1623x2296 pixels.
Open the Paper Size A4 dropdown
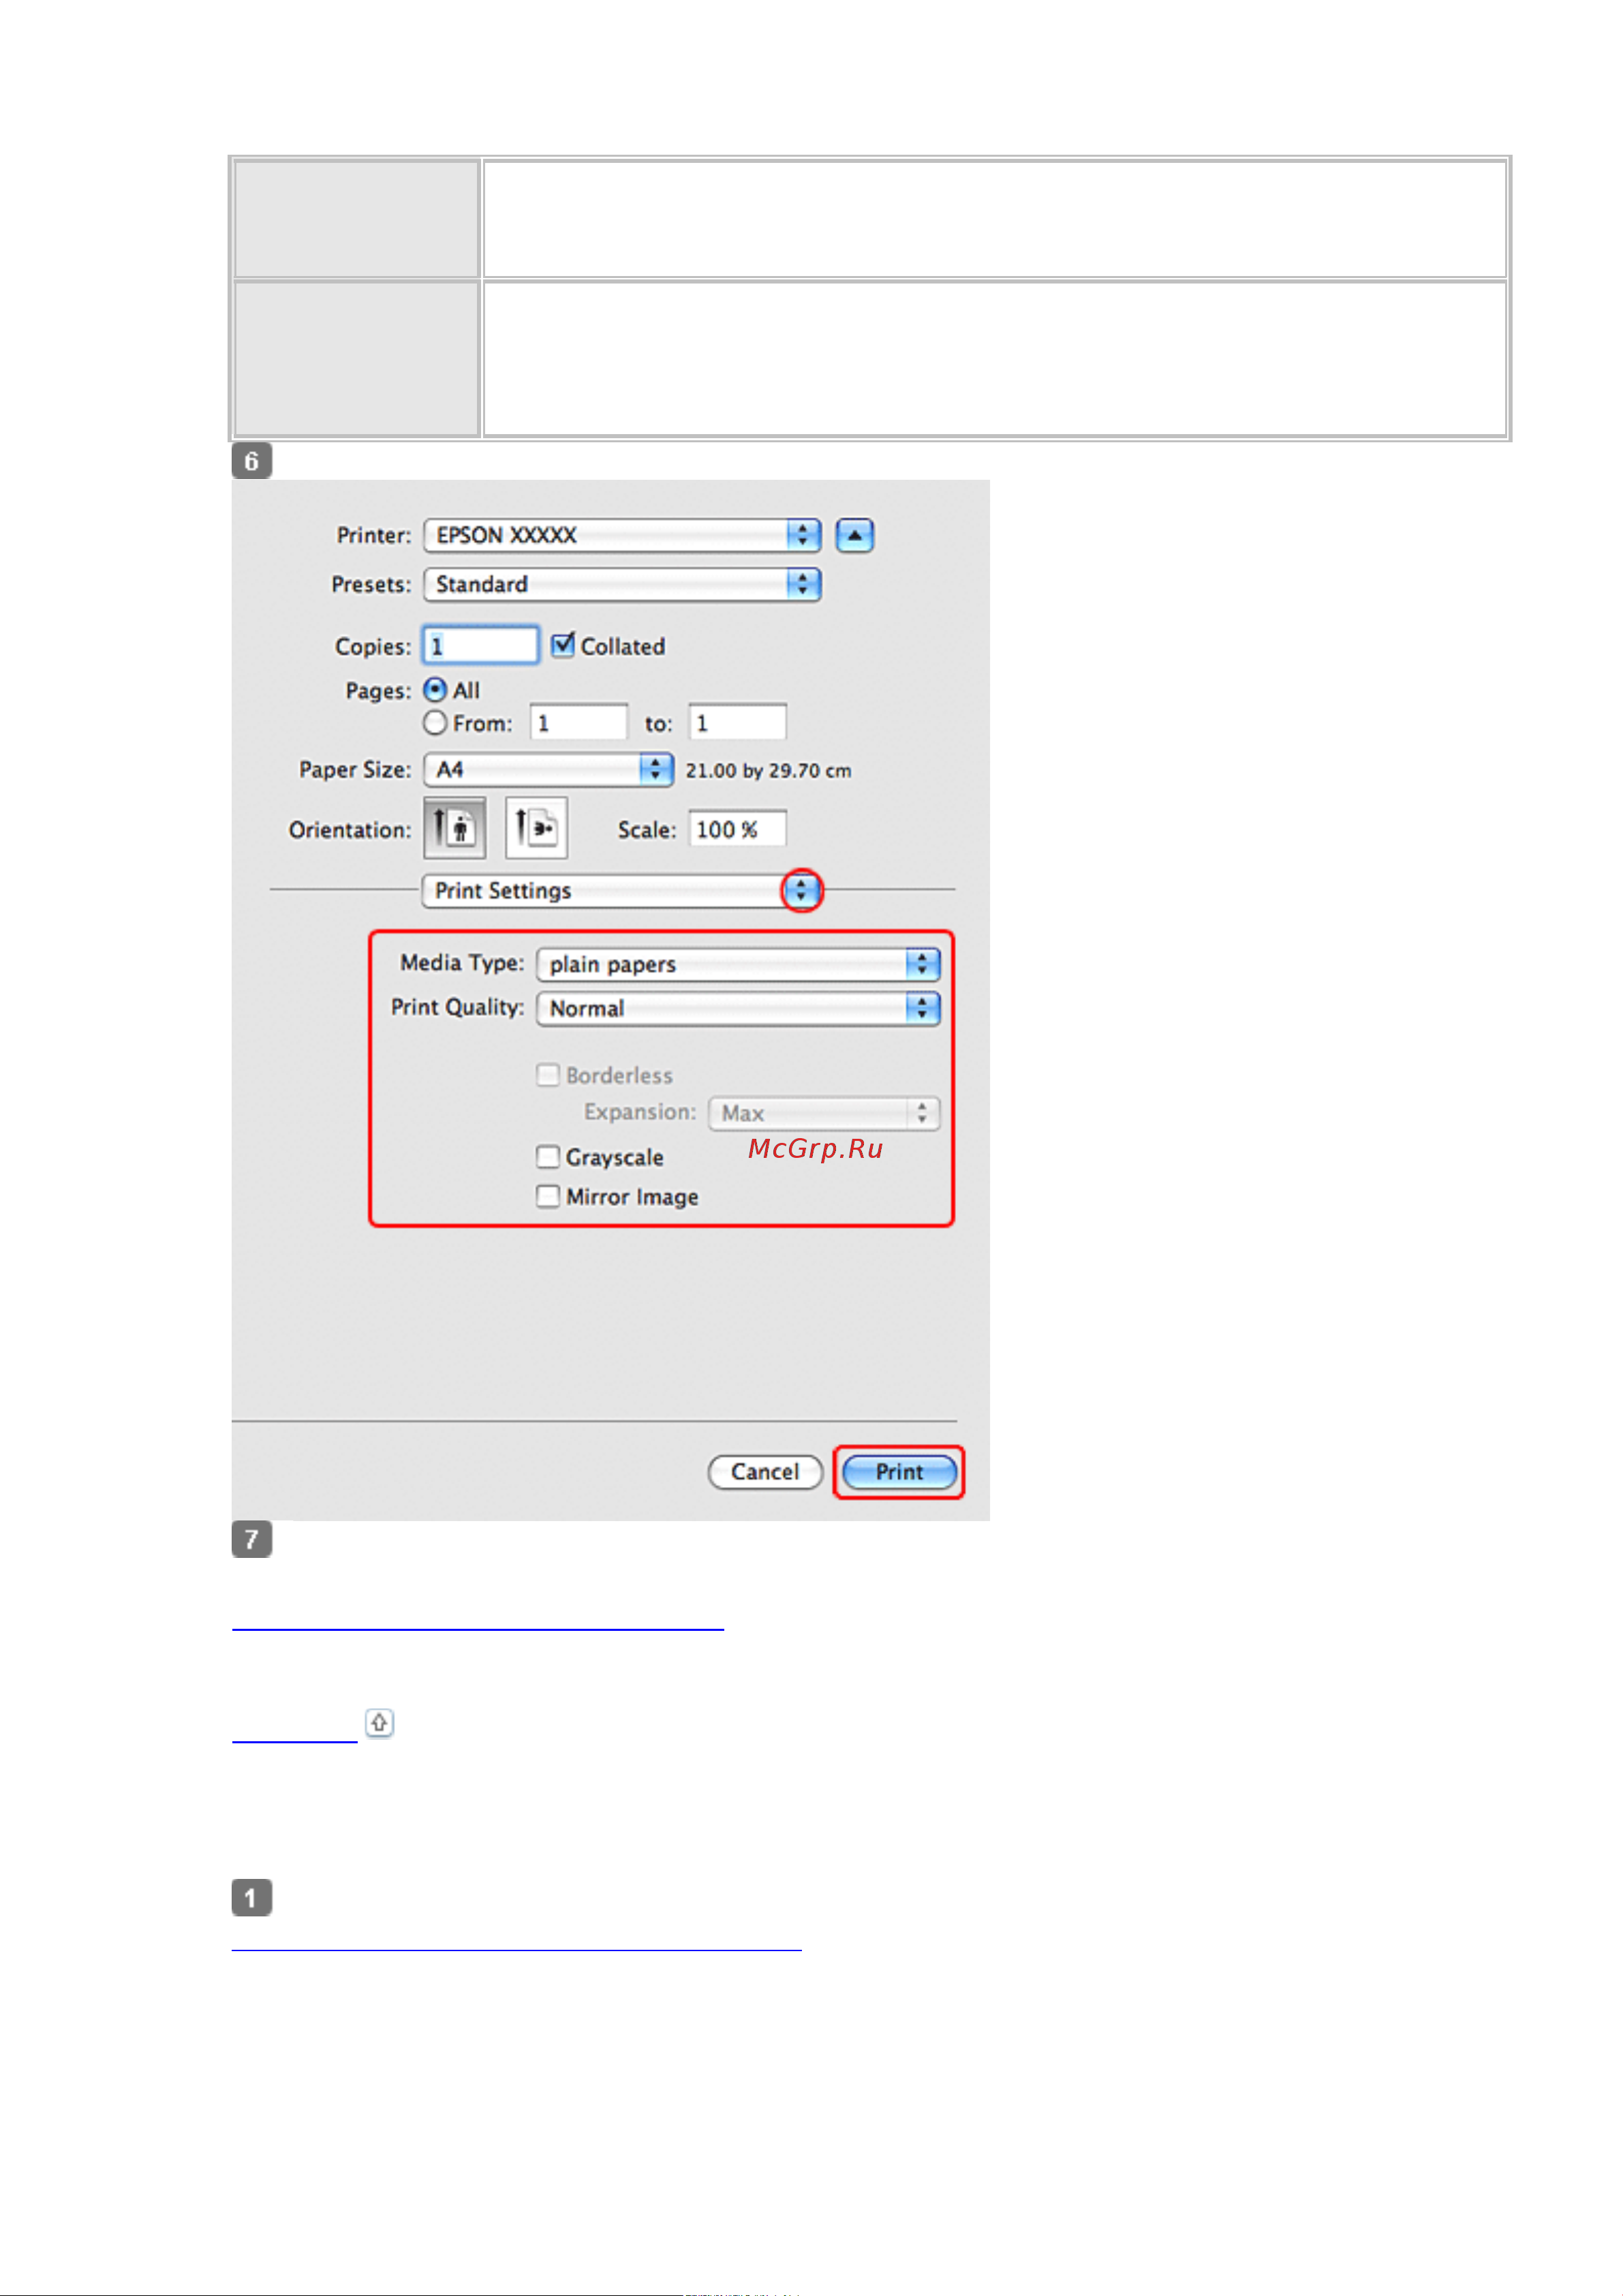coord(548,769)
